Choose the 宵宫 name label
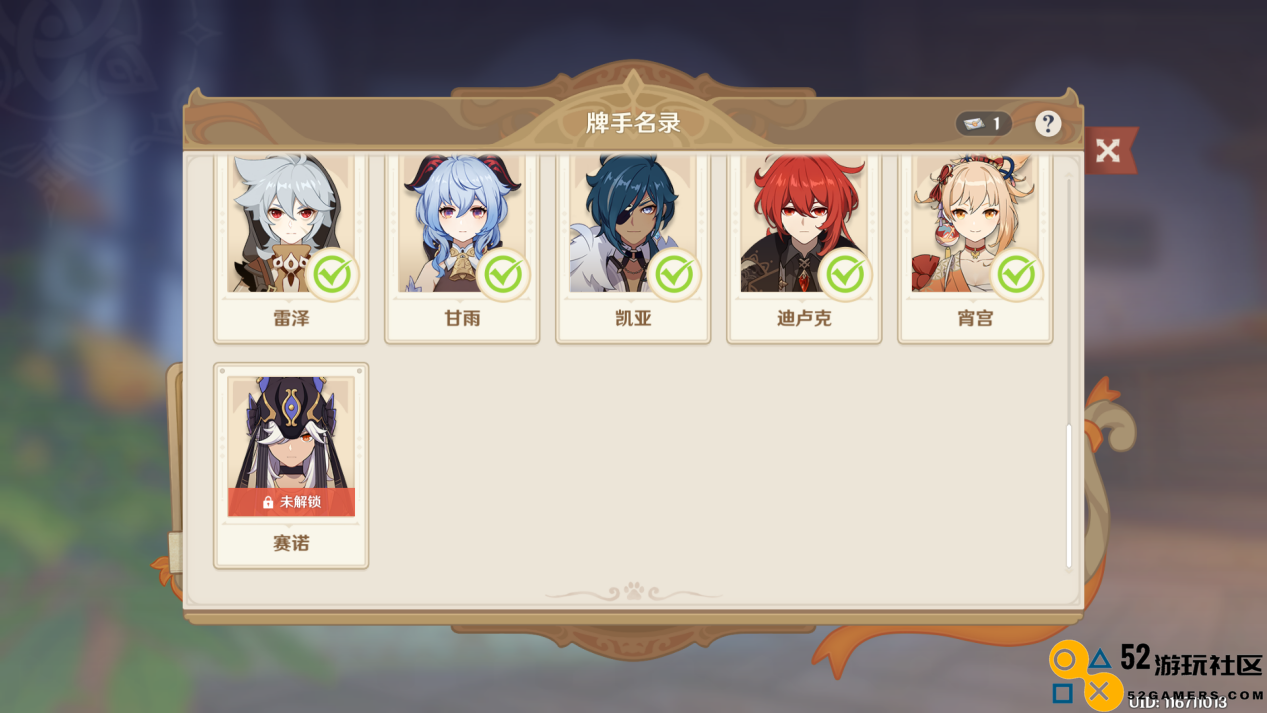The width and height of the screenshot is (1267, 713). point(975,318)
